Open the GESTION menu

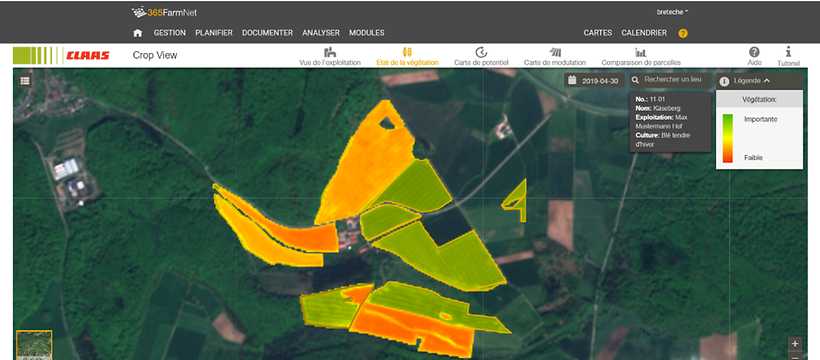pyautogui.click(x=169, y=33)
